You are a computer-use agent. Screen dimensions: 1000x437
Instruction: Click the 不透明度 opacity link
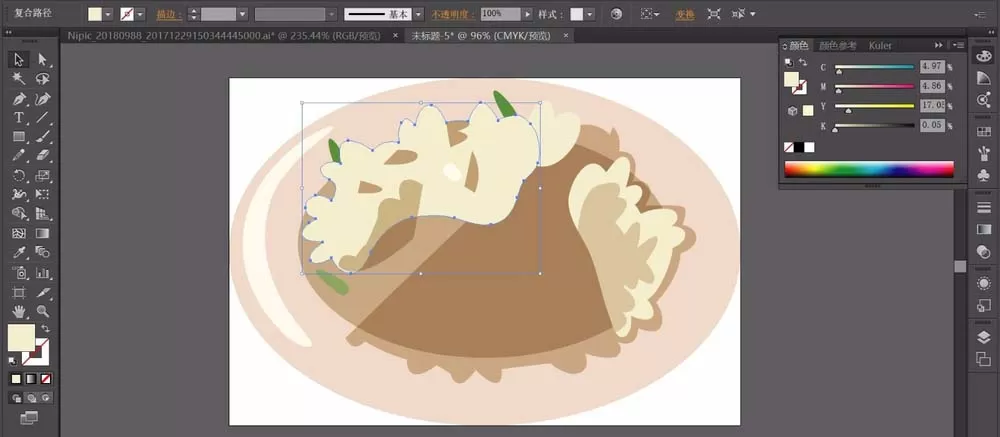452,14
